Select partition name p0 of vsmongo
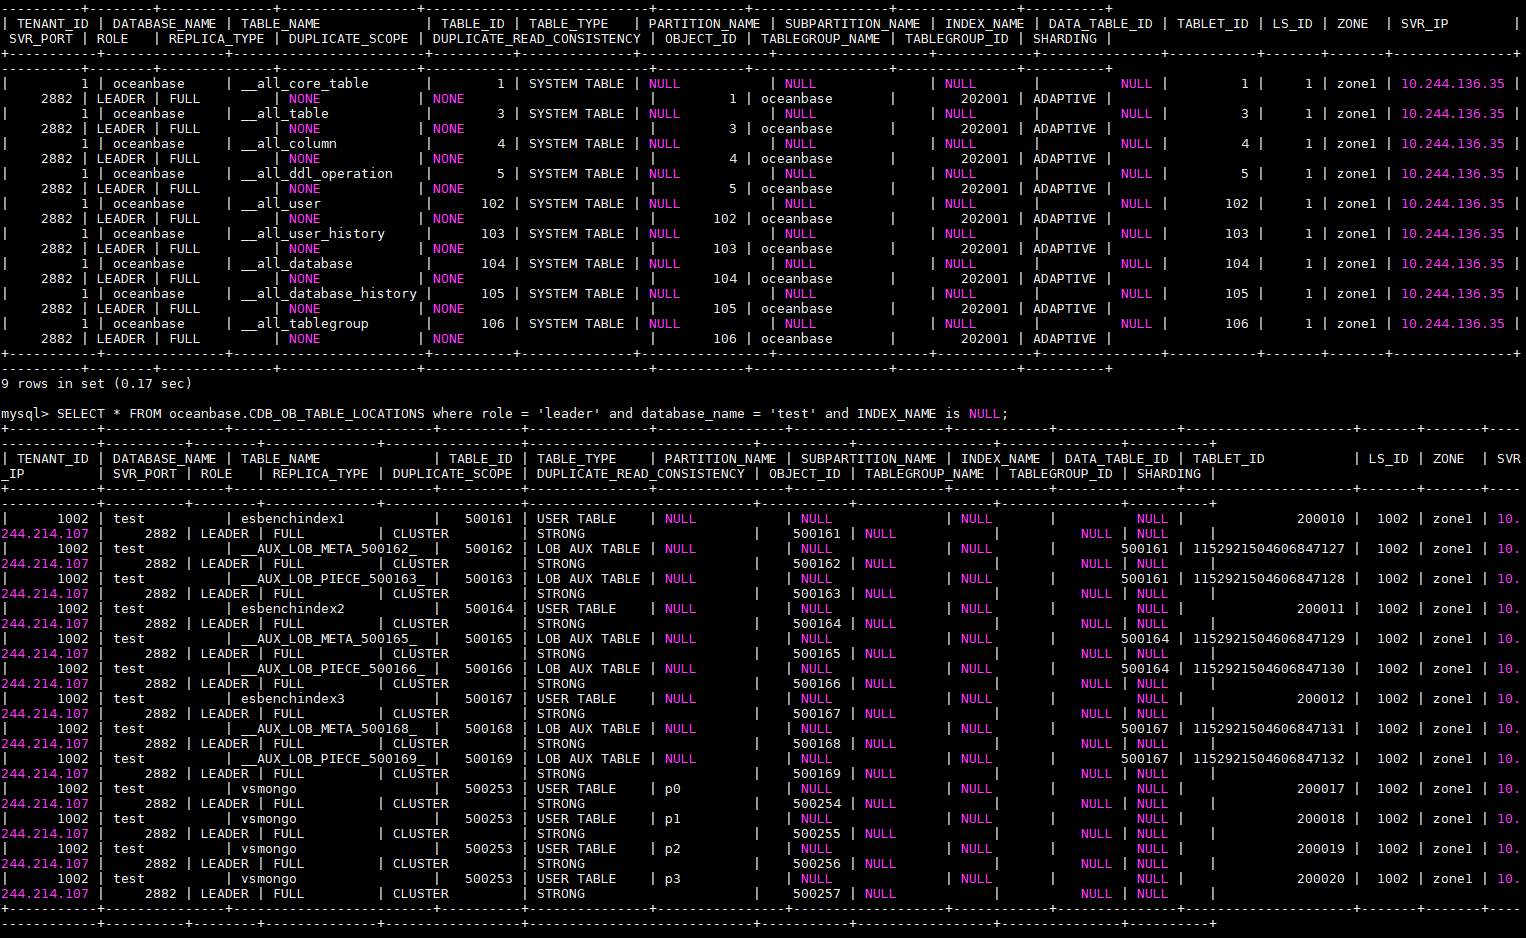 [x=673, y=789]
